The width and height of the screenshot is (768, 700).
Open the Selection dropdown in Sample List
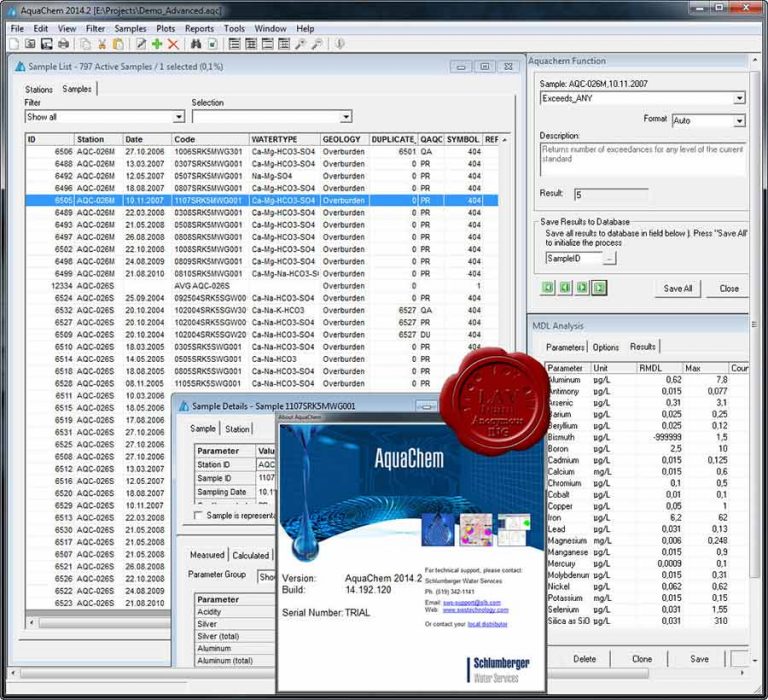click(x=346, y=117)
